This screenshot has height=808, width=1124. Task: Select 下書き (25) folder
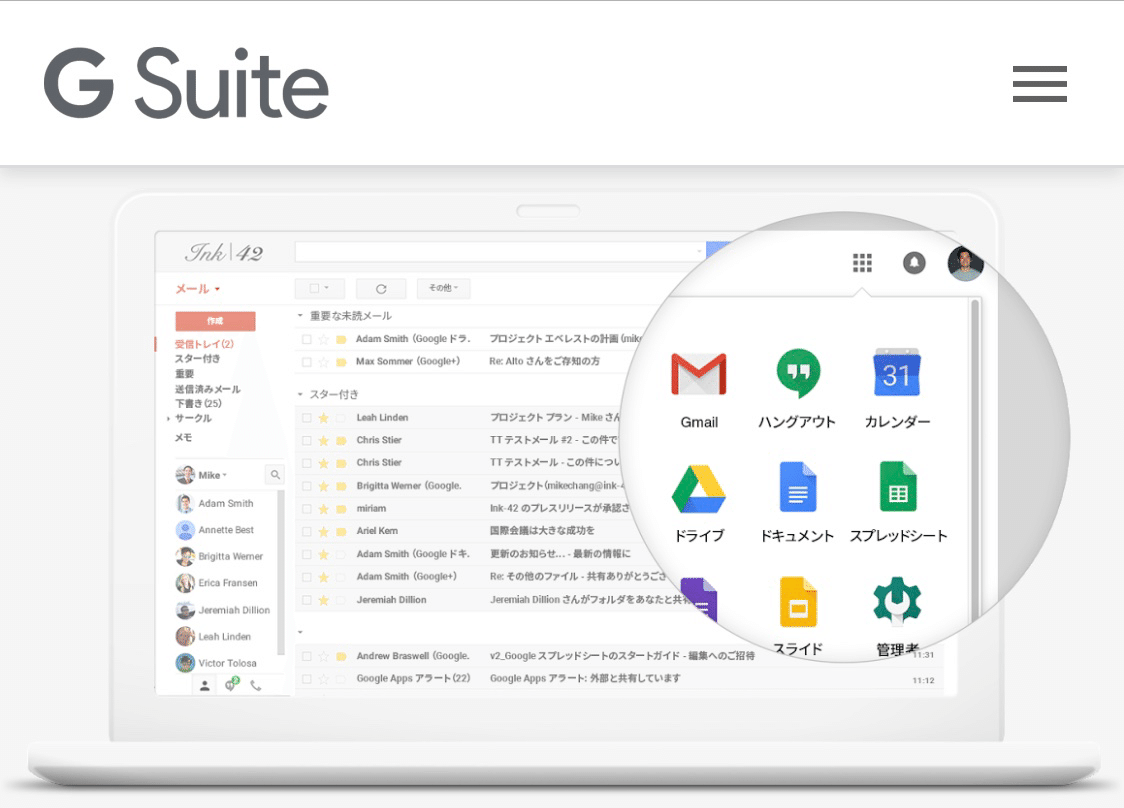click(x=199, y=403)
